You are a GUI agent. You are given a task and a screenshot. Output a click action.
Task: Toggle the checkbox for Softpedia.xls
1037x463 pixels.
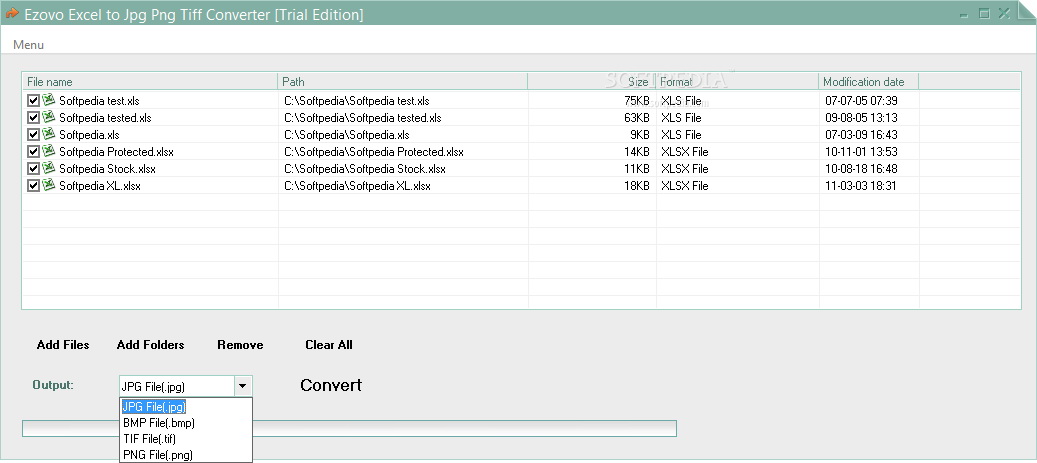(33, 135)
